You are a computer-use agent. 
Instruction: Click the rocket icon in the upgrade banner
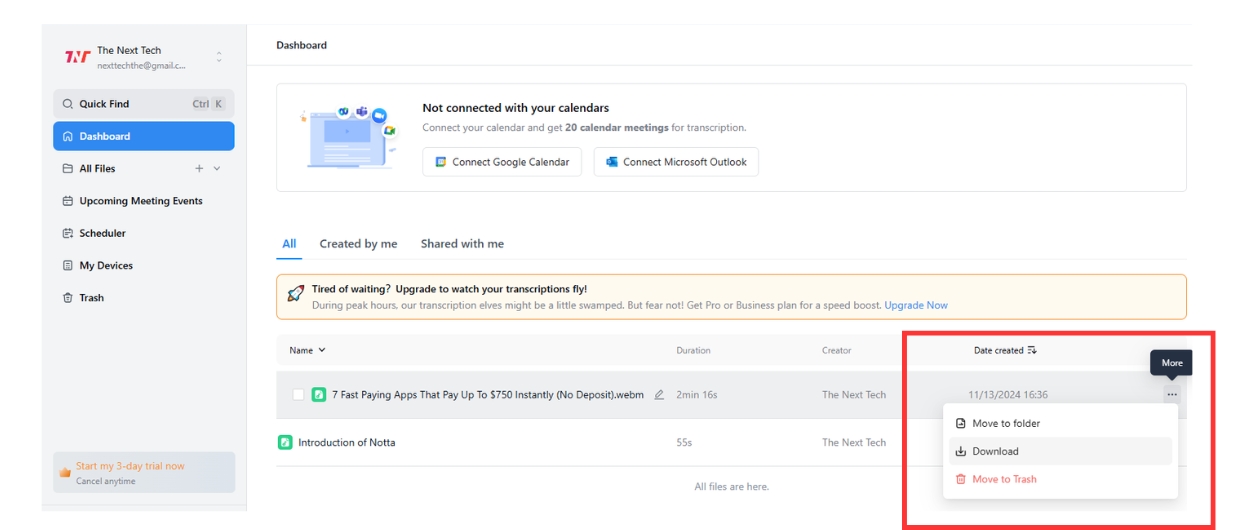296,294
